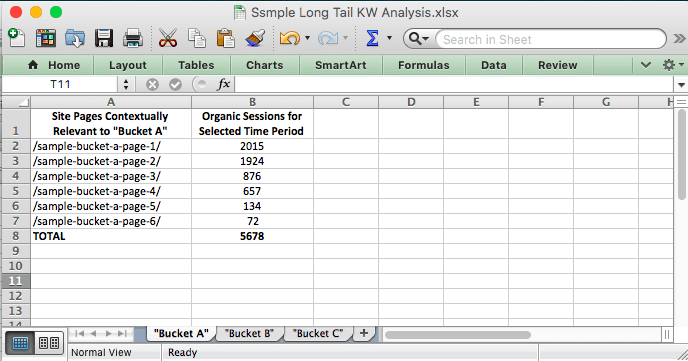Cut selection with scissors icon

click(x=168, y=38)
